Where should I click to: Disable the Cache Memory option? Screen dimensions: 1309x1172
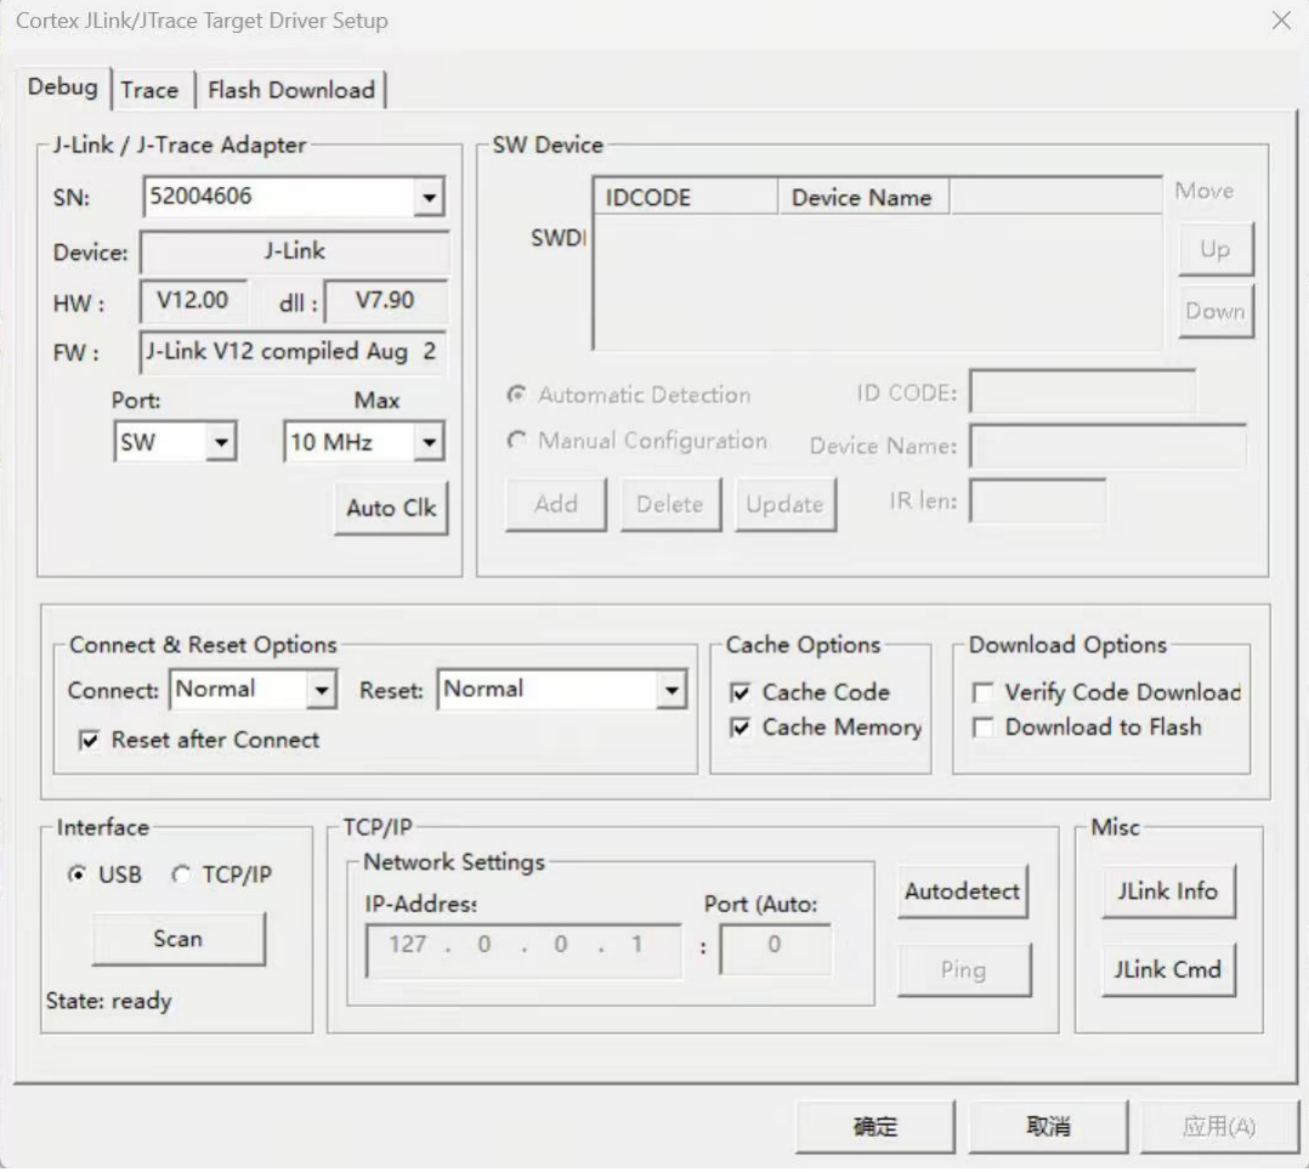(741, 727)
